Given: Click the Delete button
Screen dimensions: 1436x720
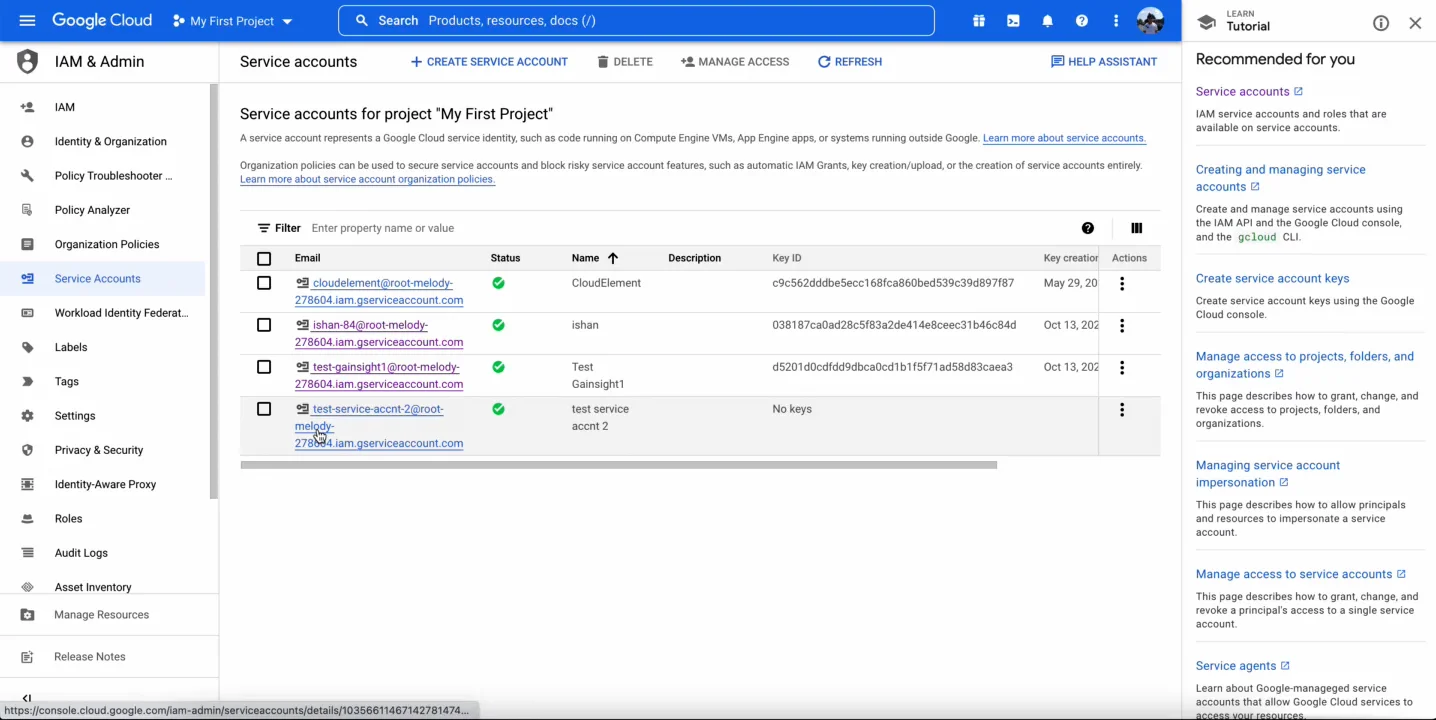Looking at the screenshot, I should coord(625,62).
